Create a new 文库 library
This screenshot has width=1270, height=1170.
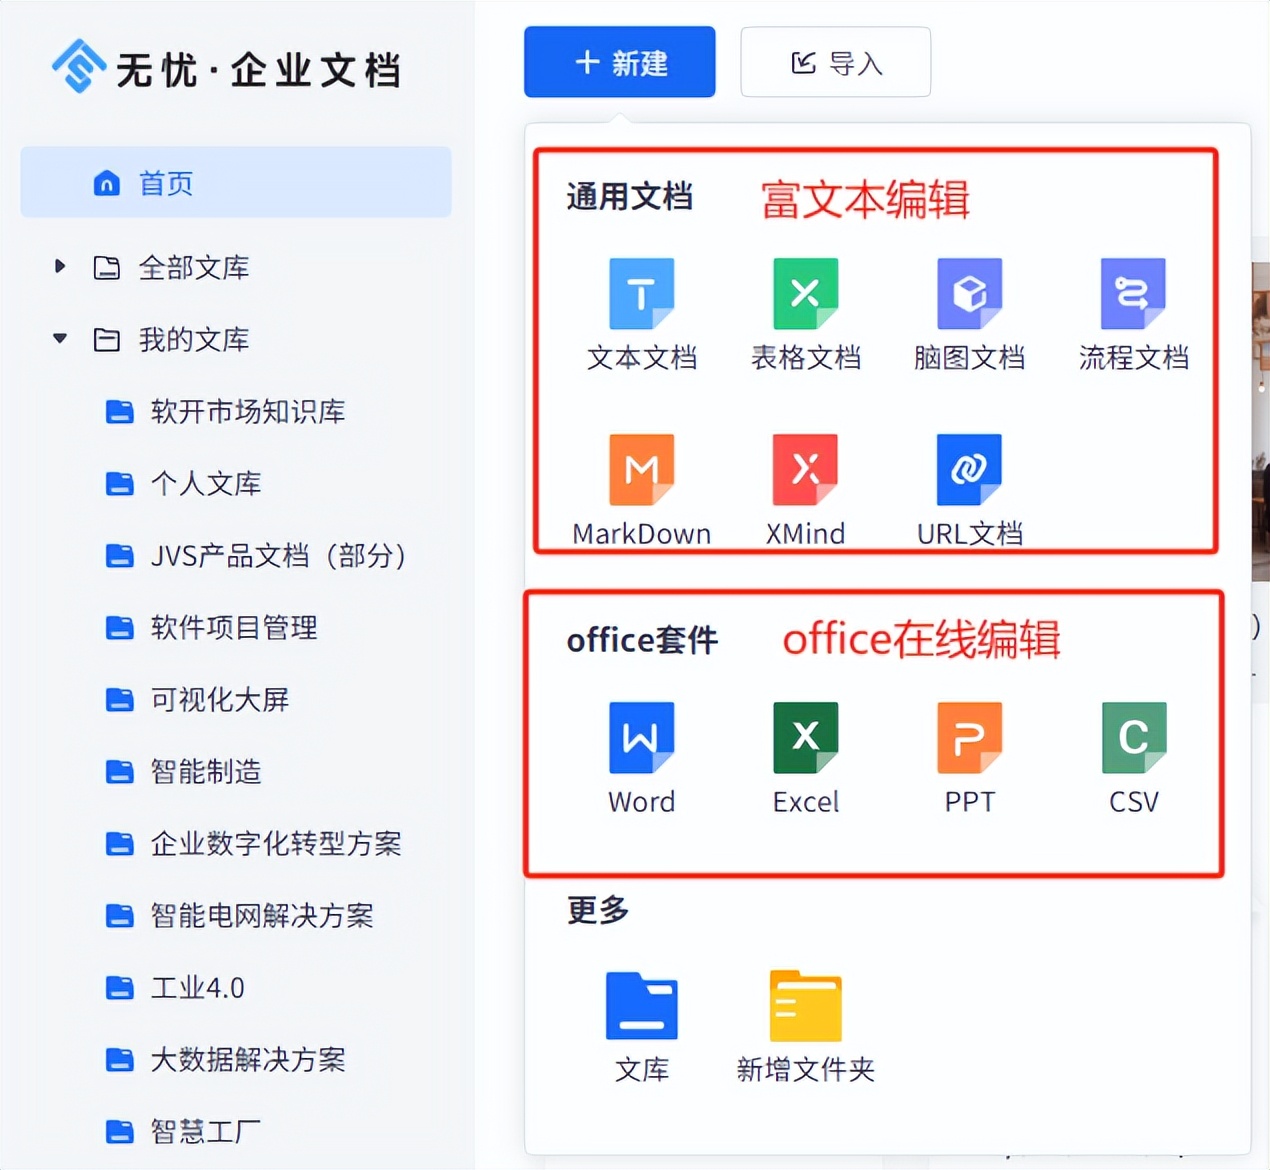pos(642,1027)
